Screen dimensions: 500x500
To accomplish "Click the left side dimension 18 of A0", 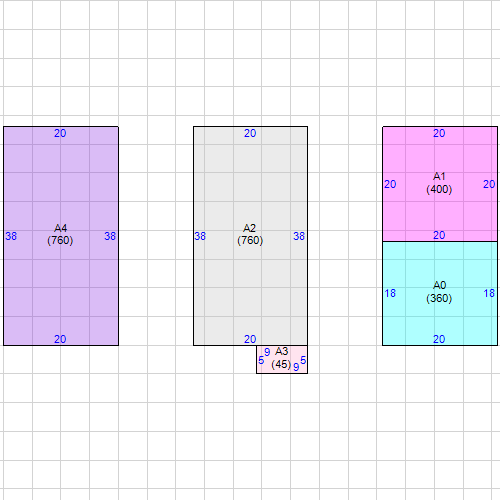I will (390, 293).
